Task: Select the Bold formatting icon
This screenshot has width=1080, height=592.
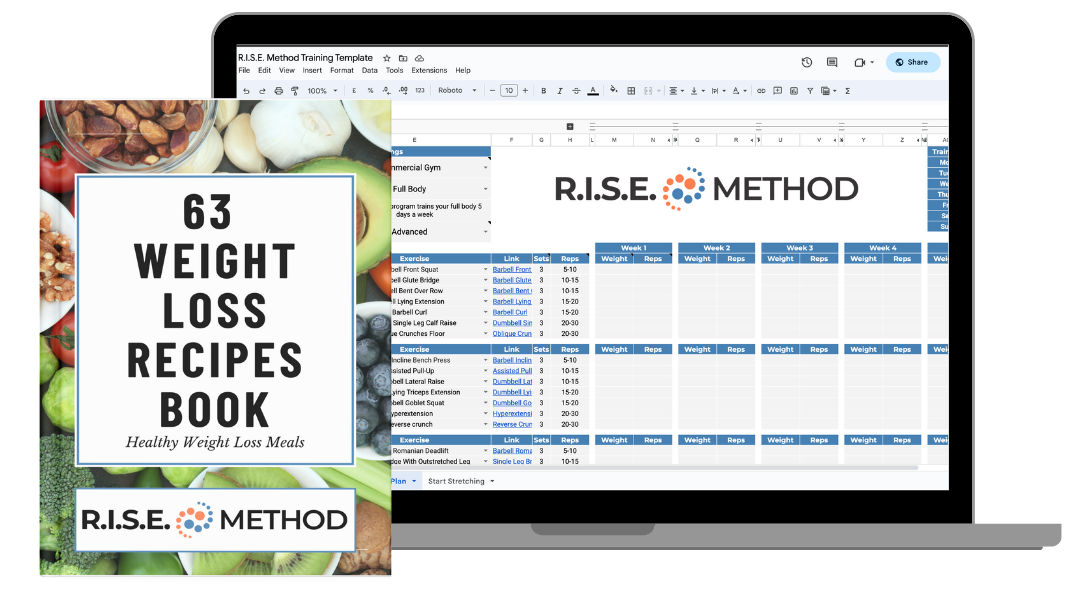Action: [544, 90]
